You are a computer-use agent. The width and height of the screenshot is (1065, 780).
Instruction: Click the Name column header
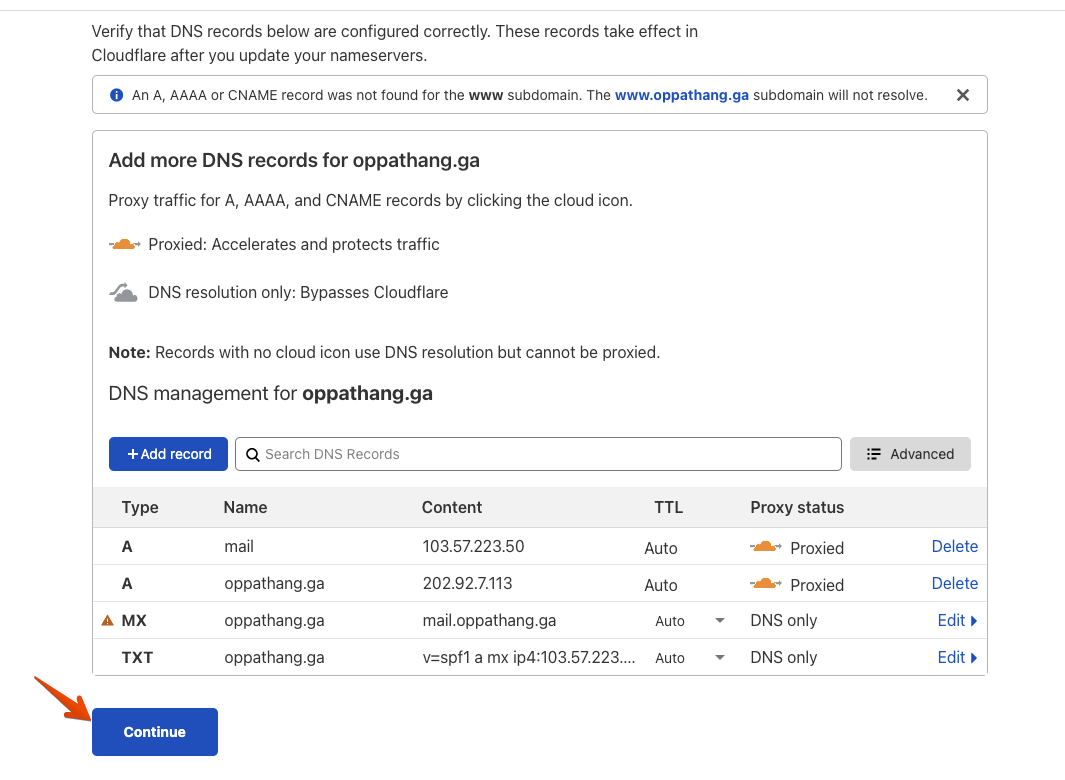[245, 508]
